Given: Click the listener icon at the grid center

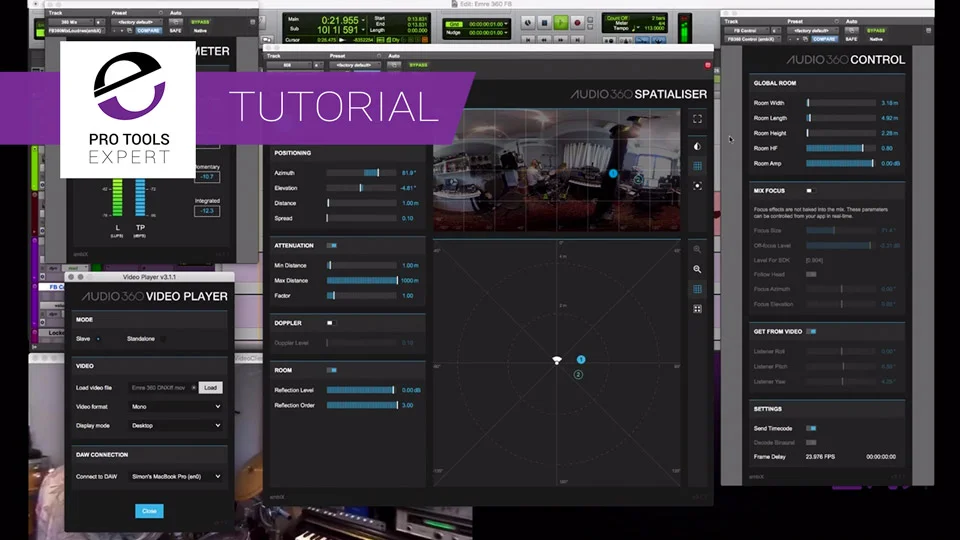Looking at the screenshot, I should [557, 360].
